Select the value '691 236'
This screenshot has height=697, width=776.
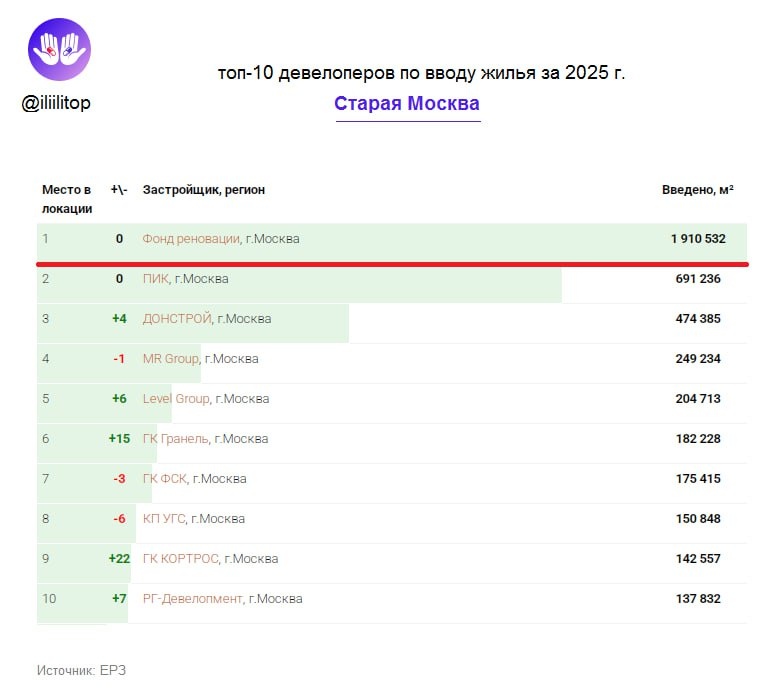(698, 279)
